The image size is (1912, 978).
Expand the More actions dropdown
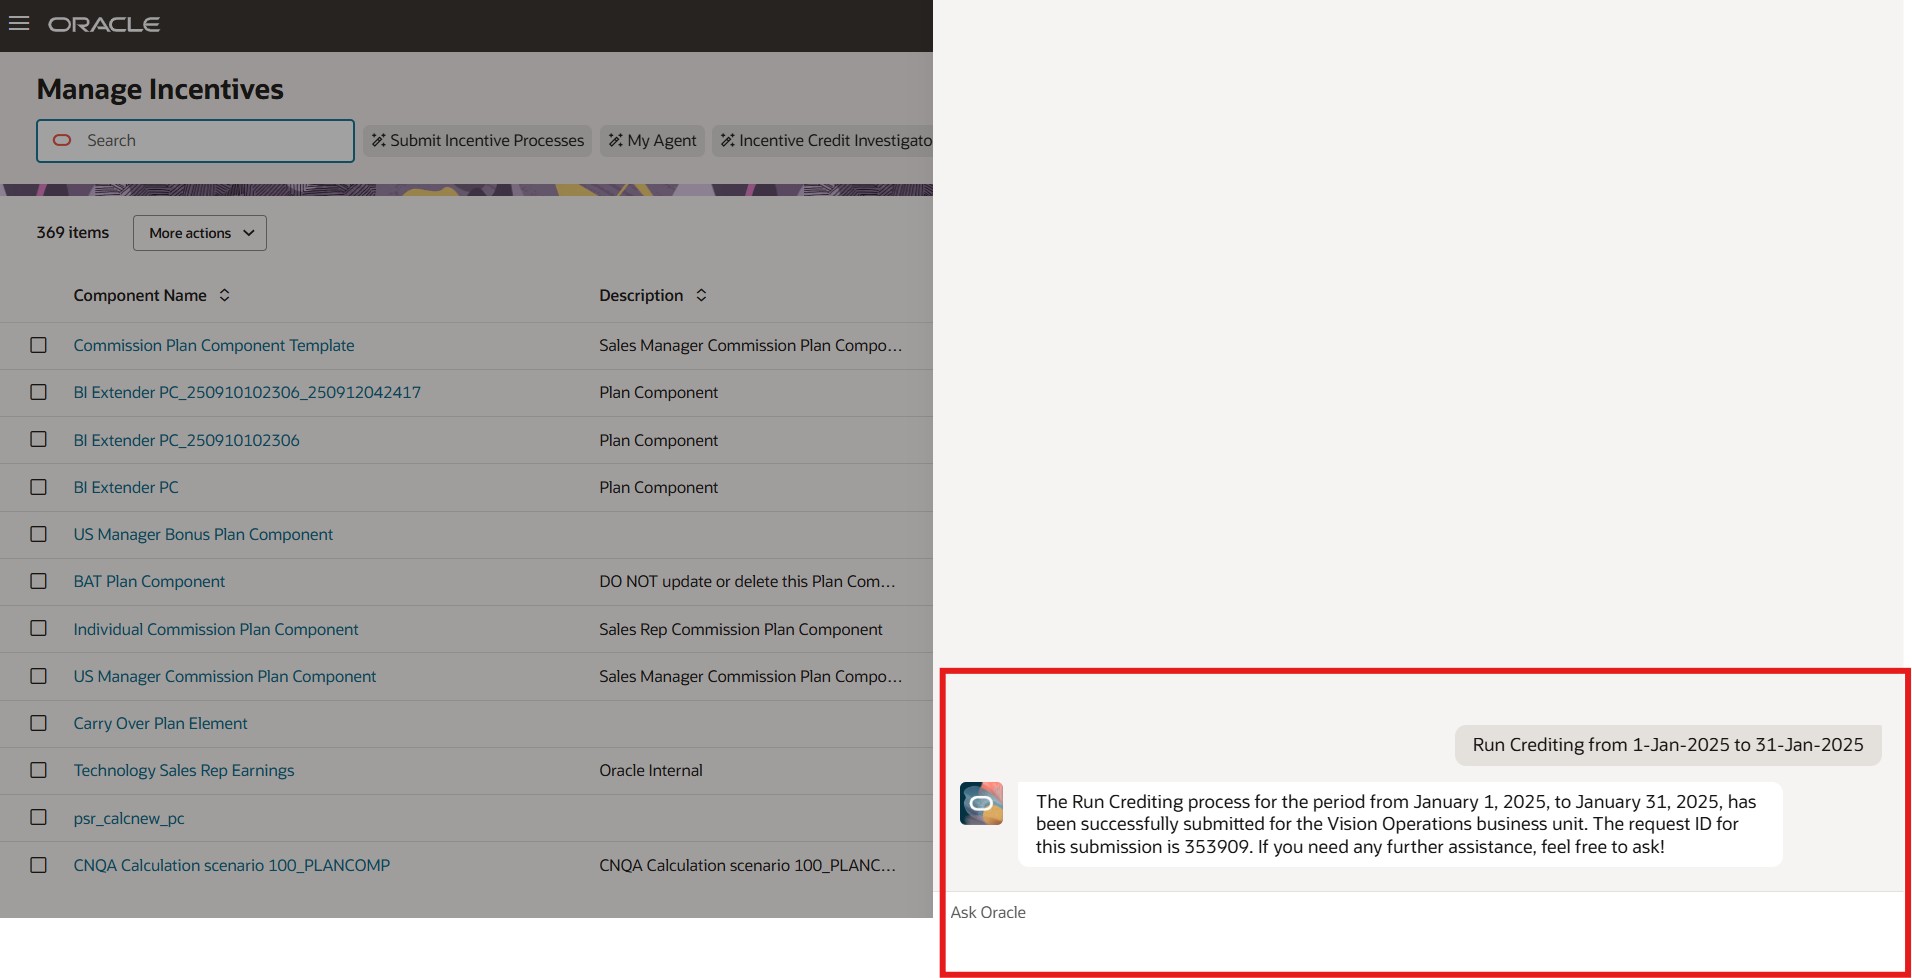click(x=200, y=233)
